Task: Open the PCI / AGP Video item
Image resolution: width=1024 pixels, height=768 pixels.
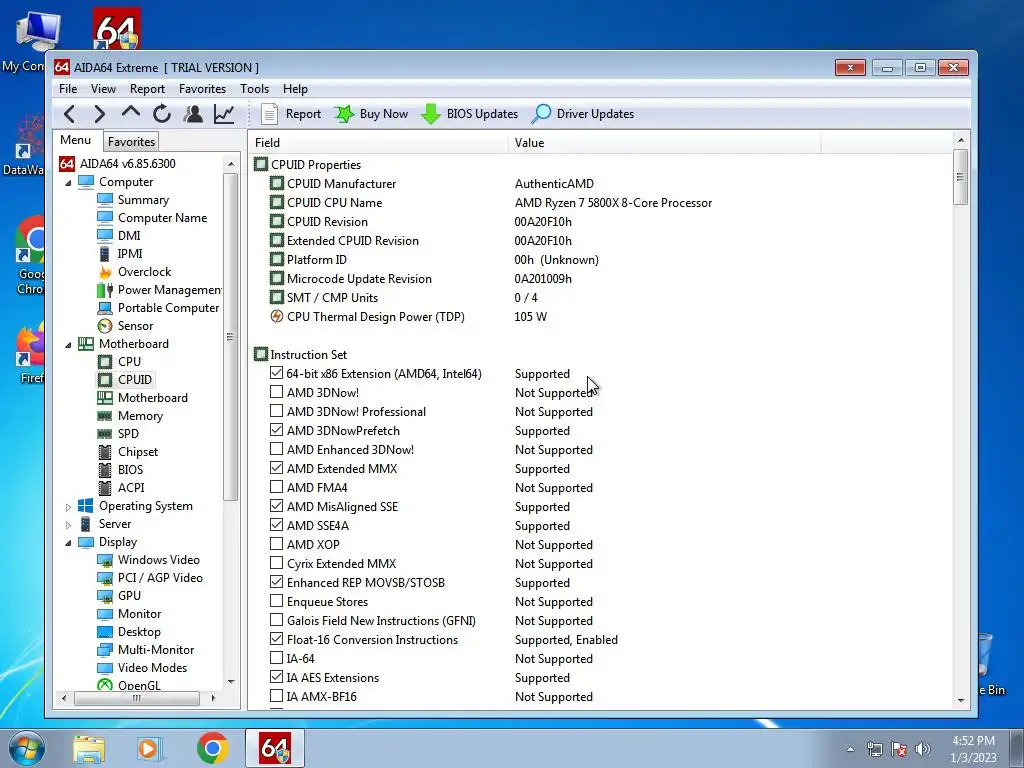Action: (x=160, y=578)
